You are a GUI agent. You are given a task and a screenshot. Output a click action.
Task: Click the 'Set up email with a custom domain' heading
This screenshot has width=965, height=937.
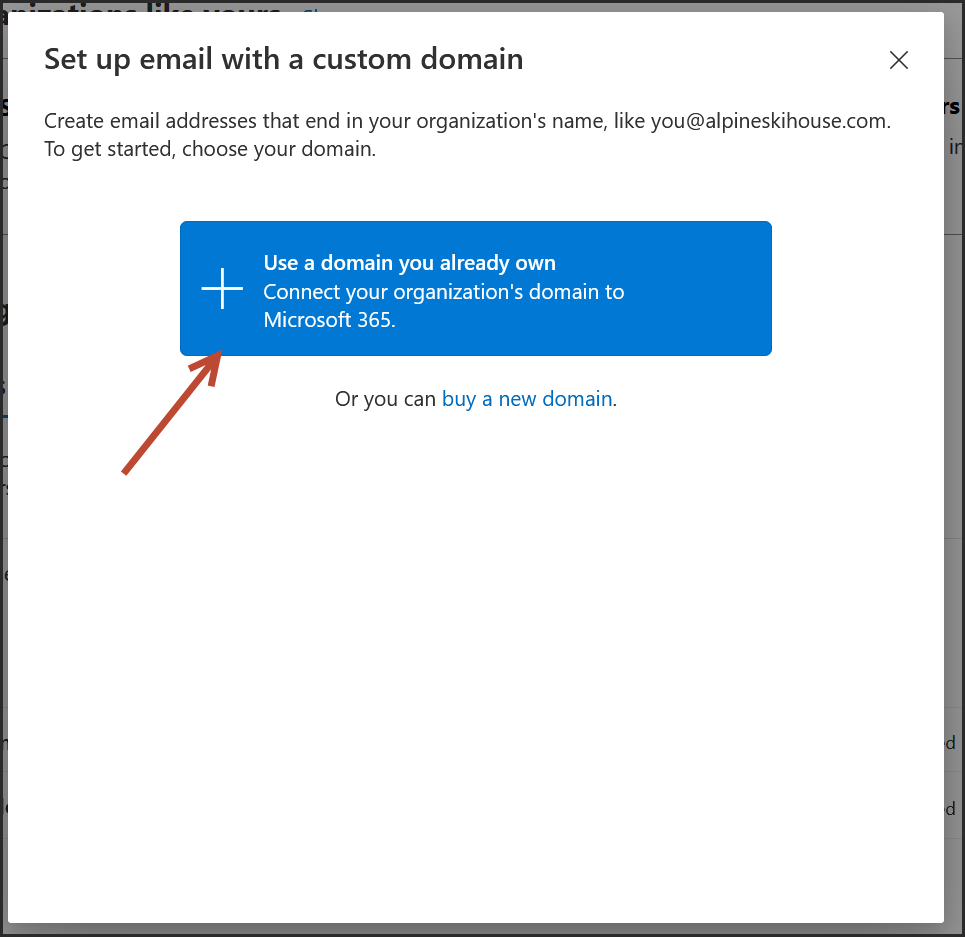[283, 59]
